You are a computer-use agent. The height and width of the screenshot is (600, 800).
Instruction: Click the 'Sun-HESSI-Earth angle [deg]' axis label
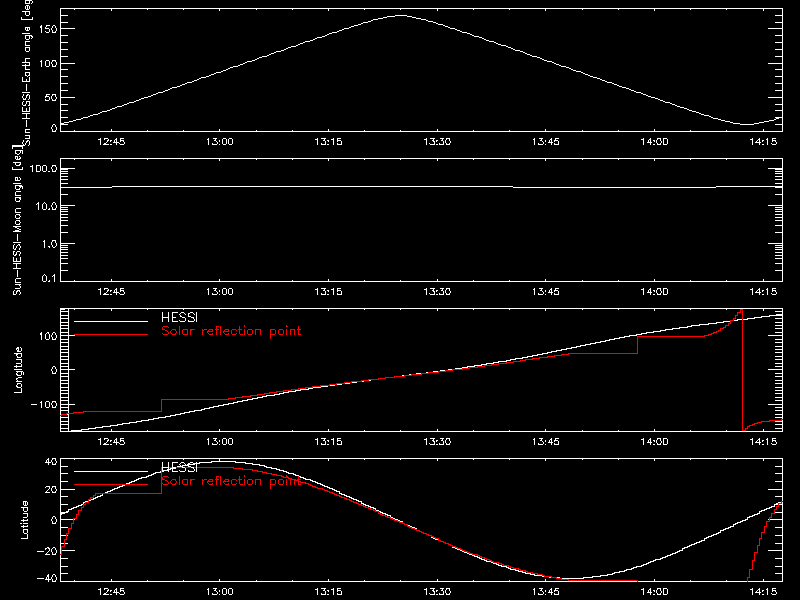(x=27, y=72)
